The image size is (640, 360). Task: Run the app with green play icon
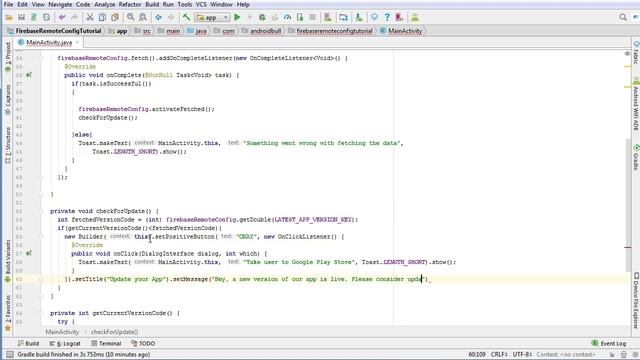[x=237, y=18]
